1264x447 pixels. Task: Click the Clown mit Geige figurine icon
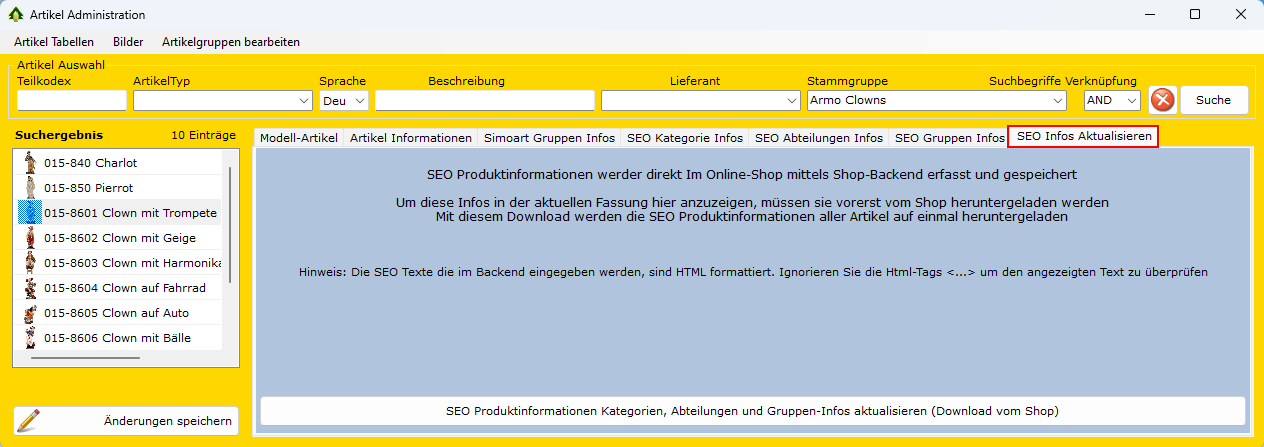point(30,238)
